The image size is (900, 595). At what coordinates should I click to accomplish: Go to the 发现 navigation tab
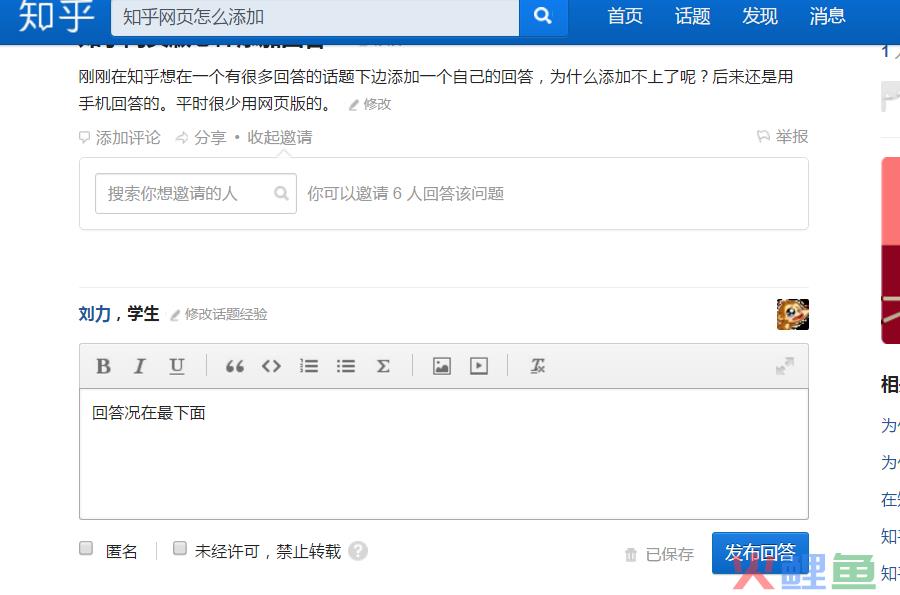click(x=760, y=16)
